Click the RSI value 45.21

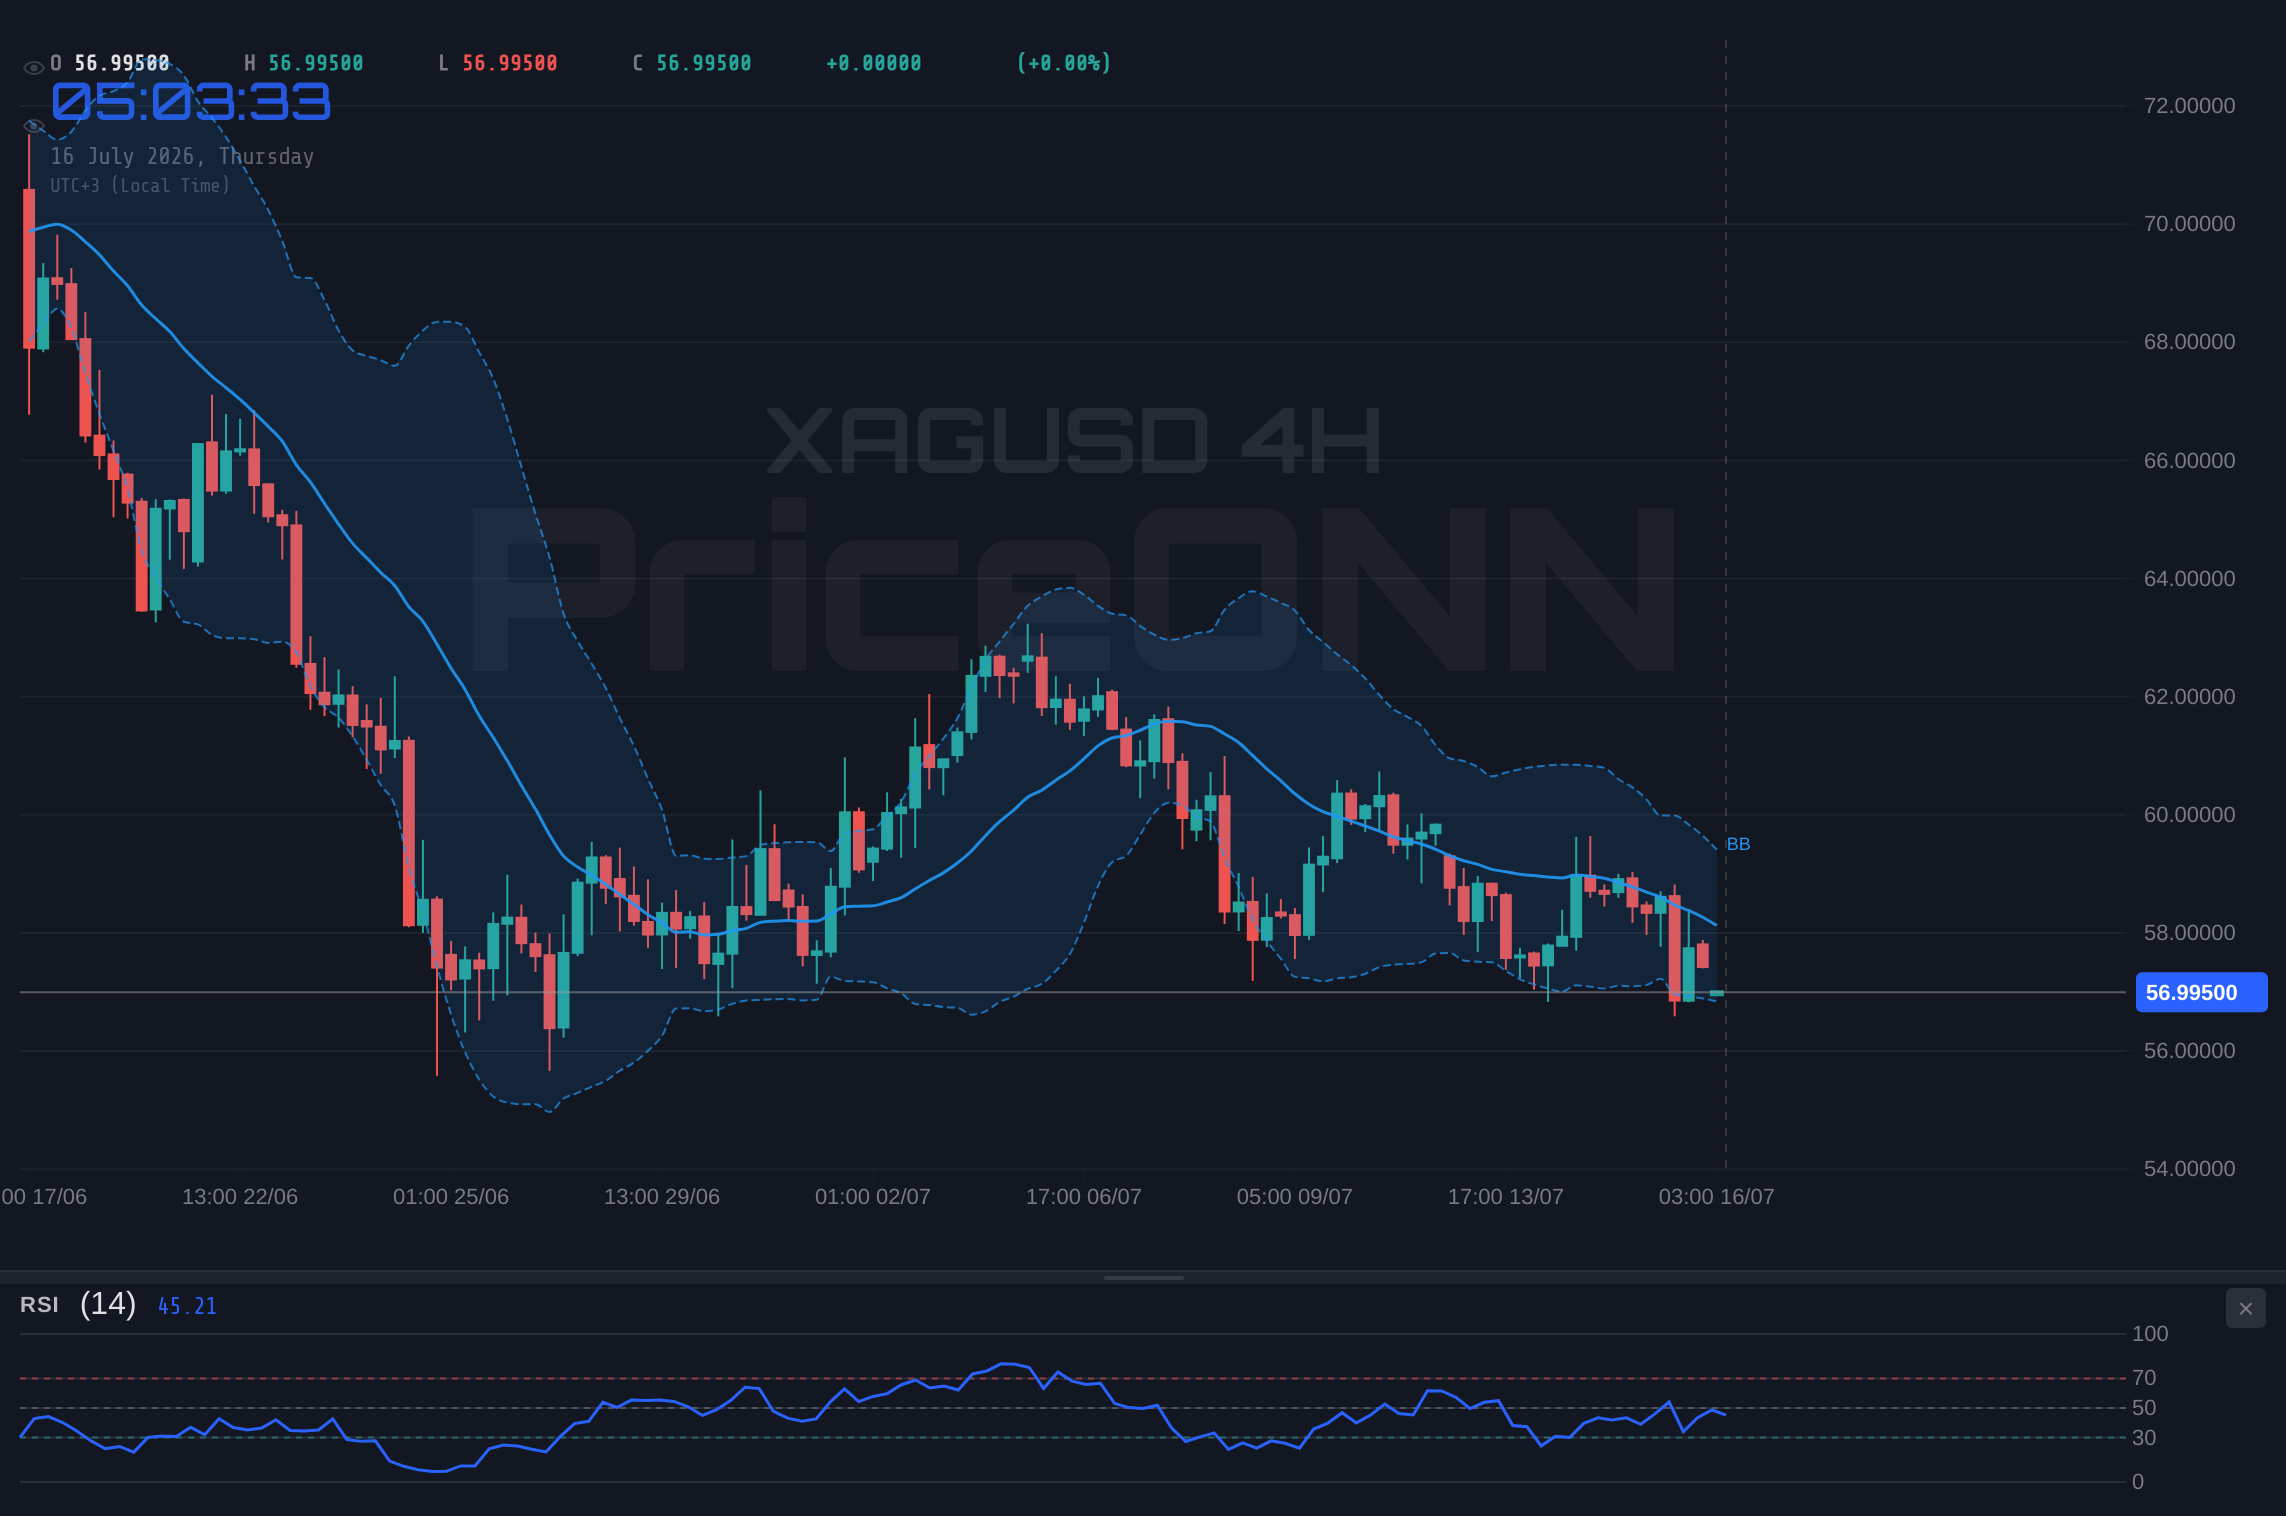point(187,1306)
